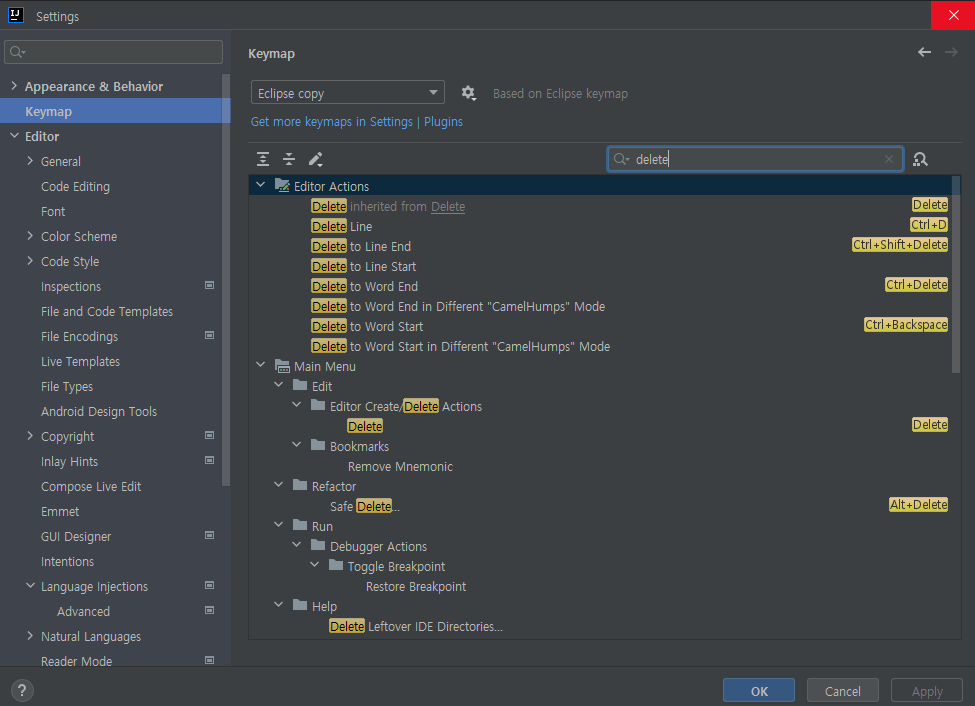Select Restore Breakpoint action

[415, 587]
